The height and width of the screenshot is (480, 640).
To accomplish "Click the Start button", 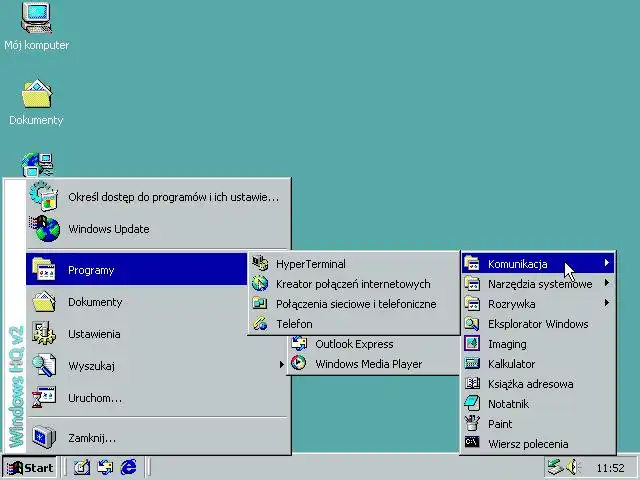I will [x=30, y=467].
